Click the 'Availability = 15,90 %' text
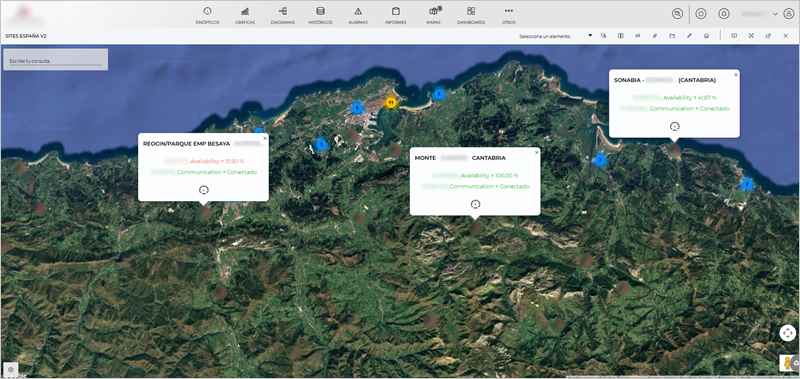This screenshot has width=800, height=379. click(x=217, y=161)
